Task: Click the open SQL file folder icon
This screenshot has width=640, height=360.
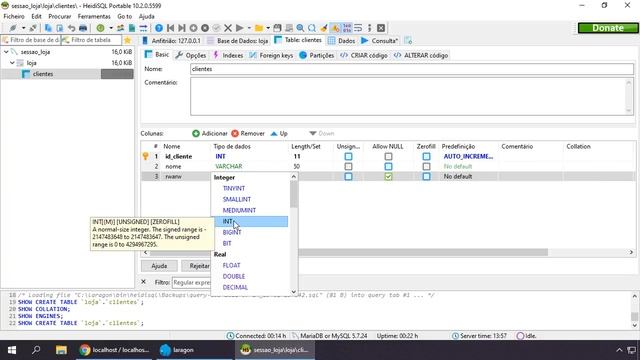Action: (259, 28)
